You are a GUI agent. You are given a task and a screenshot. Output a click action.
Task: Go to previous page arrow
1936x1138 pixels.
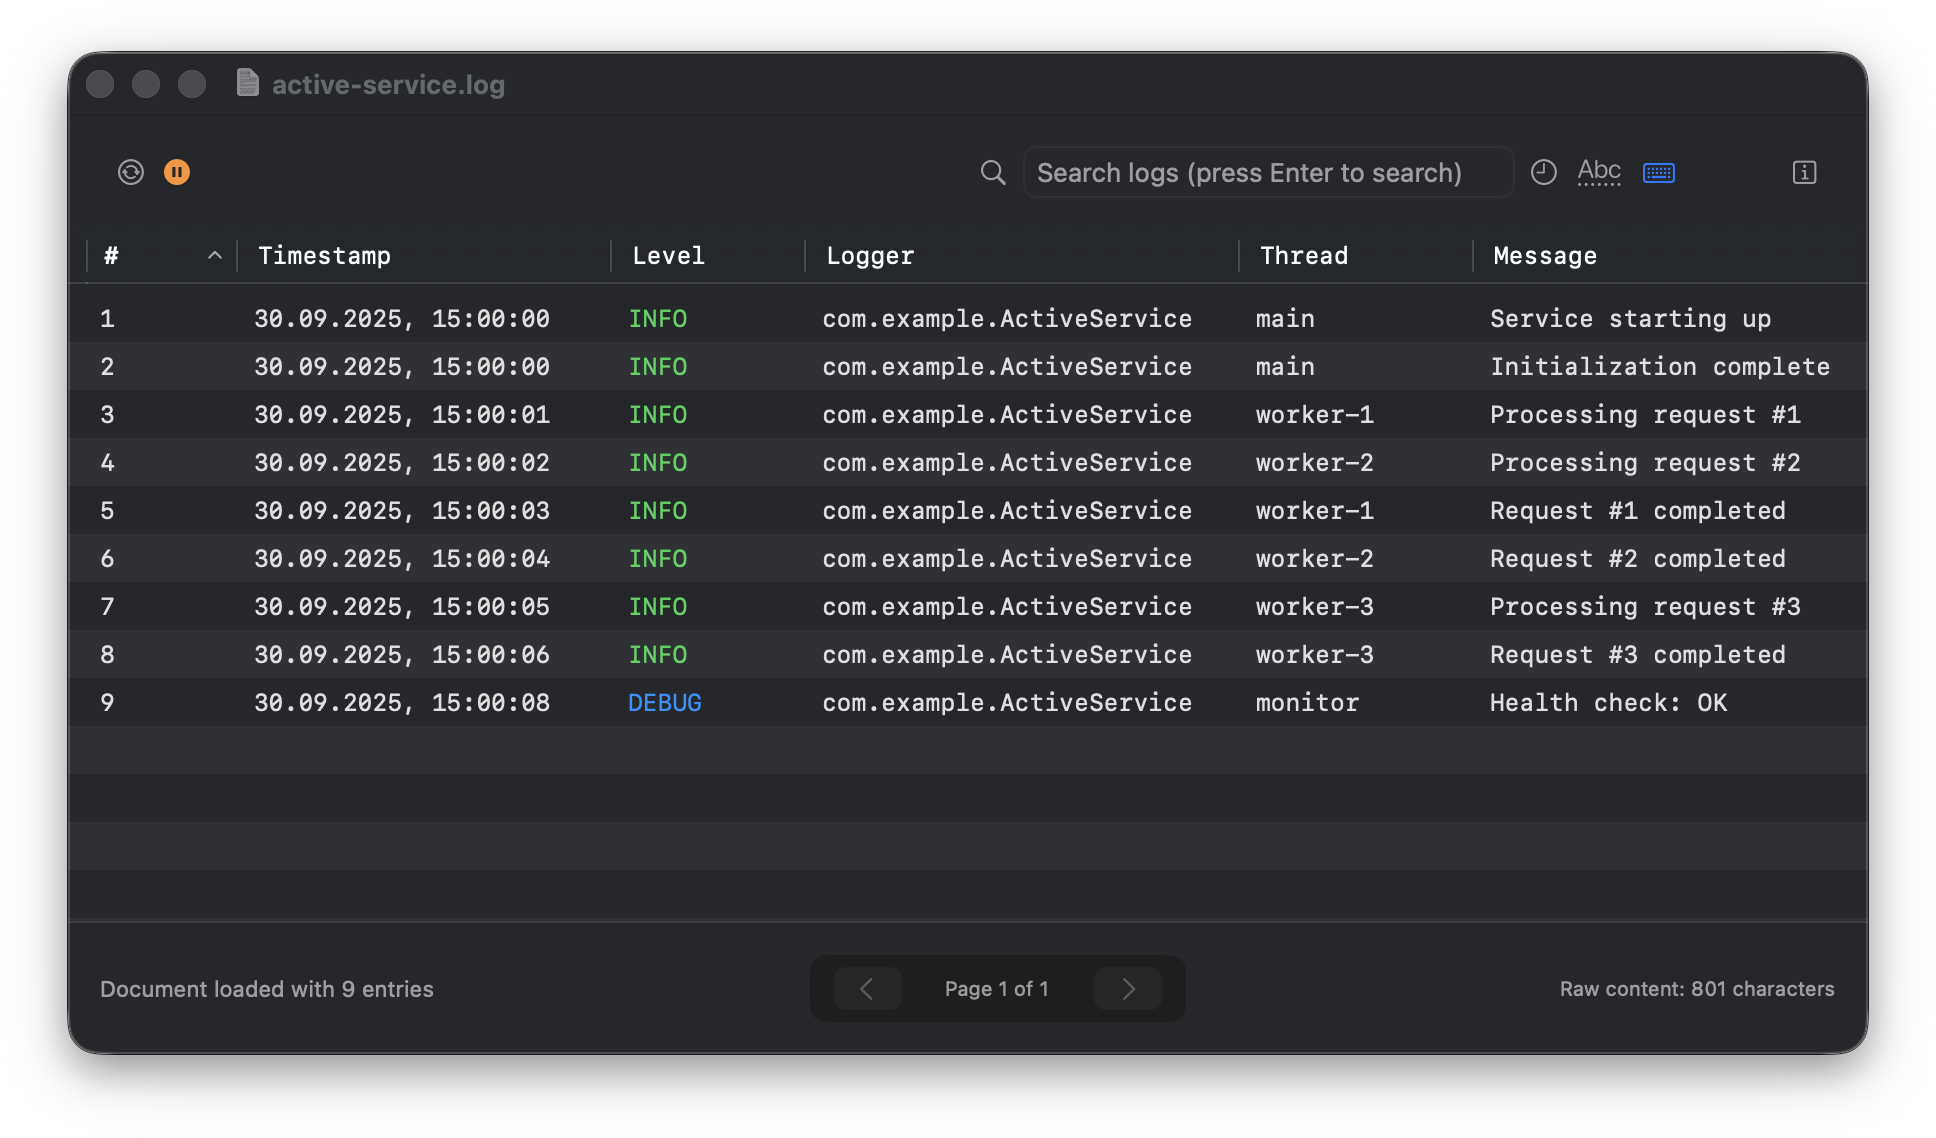tap(867, 989)
